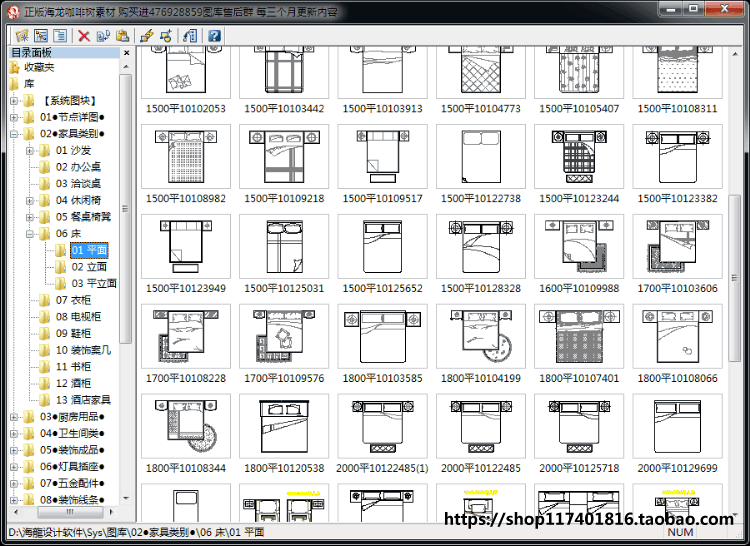Viewport: 750px width, 546px height.
Task: Click the list layout toolbar icon
Action: click(x=60, y=36)
